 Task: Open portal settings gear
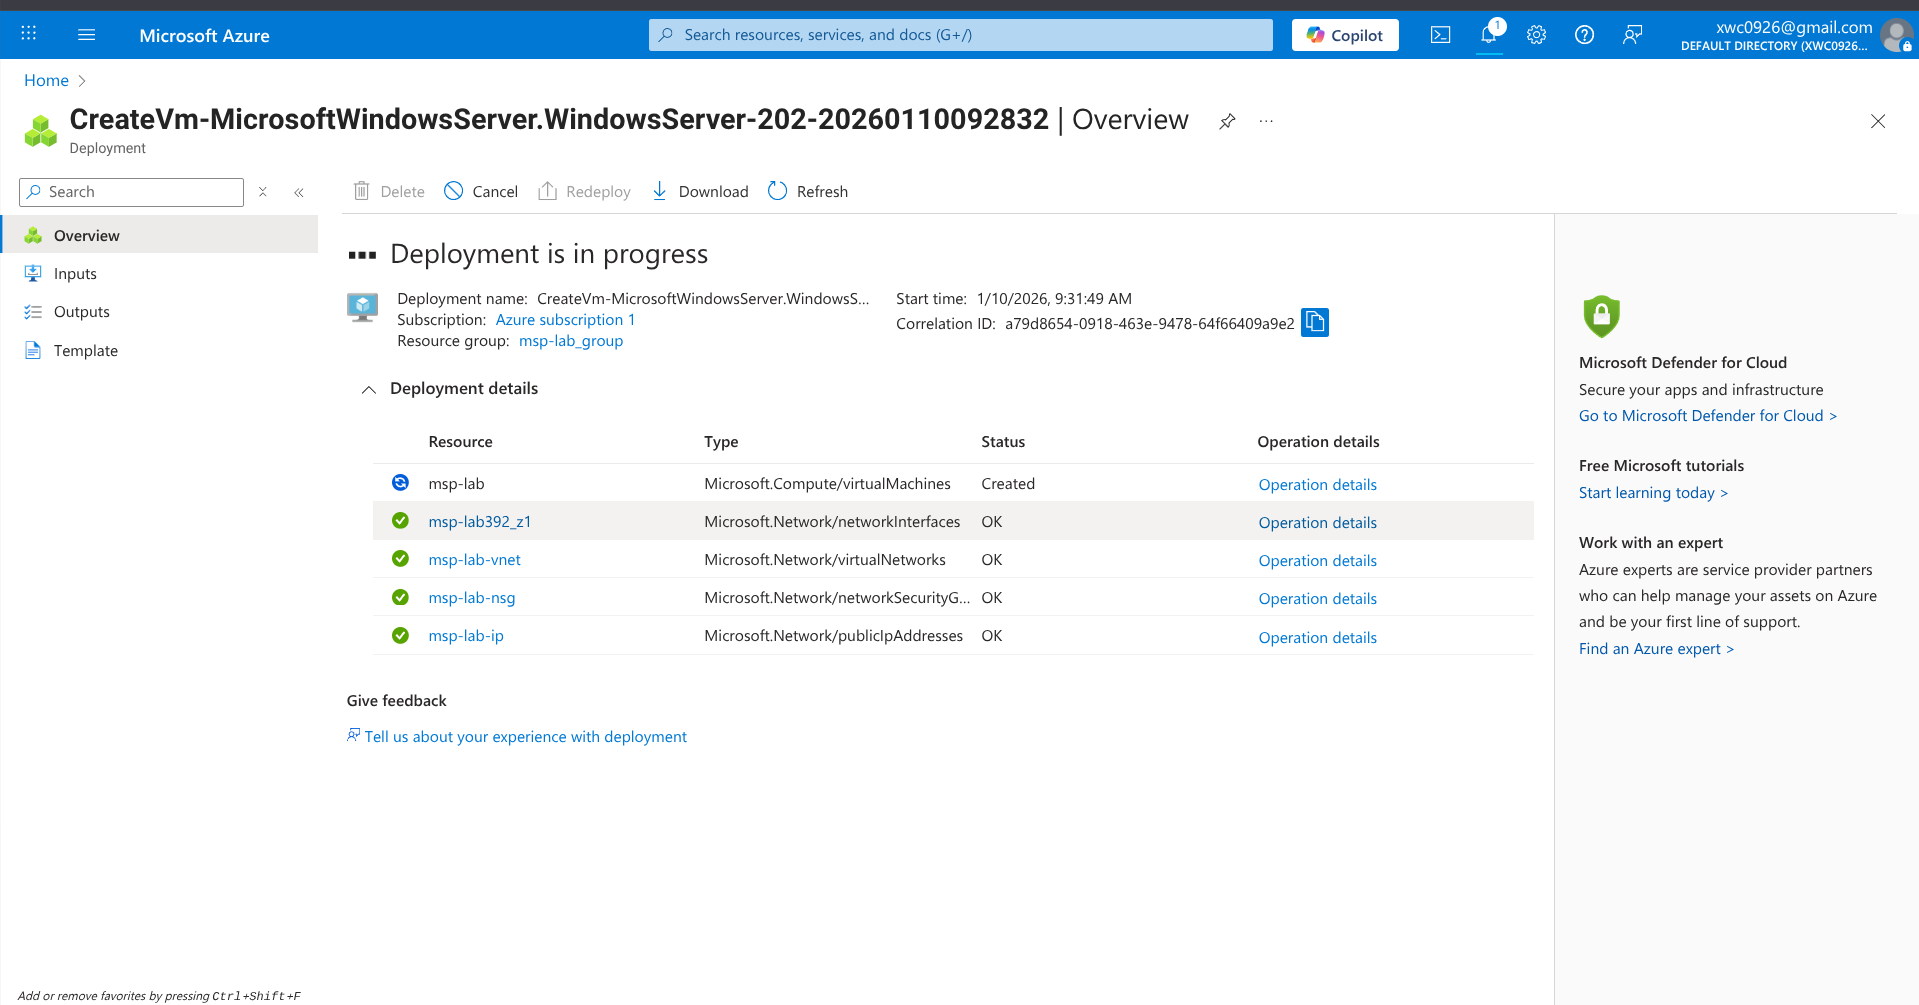(1536, 34)
